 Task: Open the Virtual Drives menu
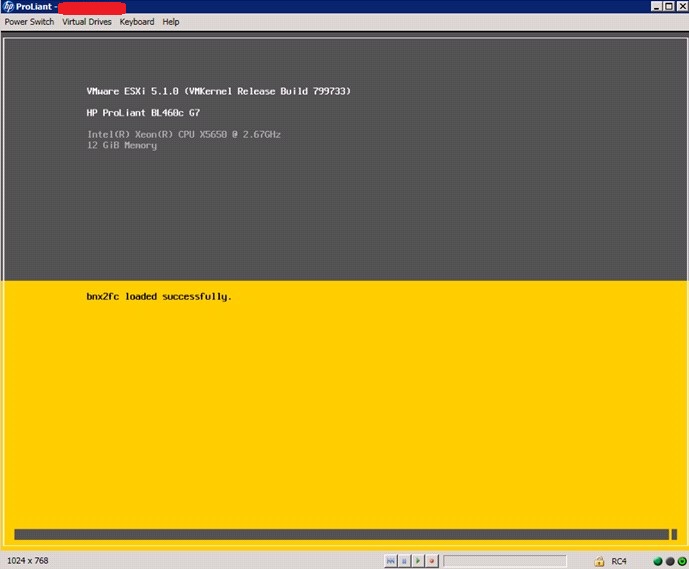point(87,22)
